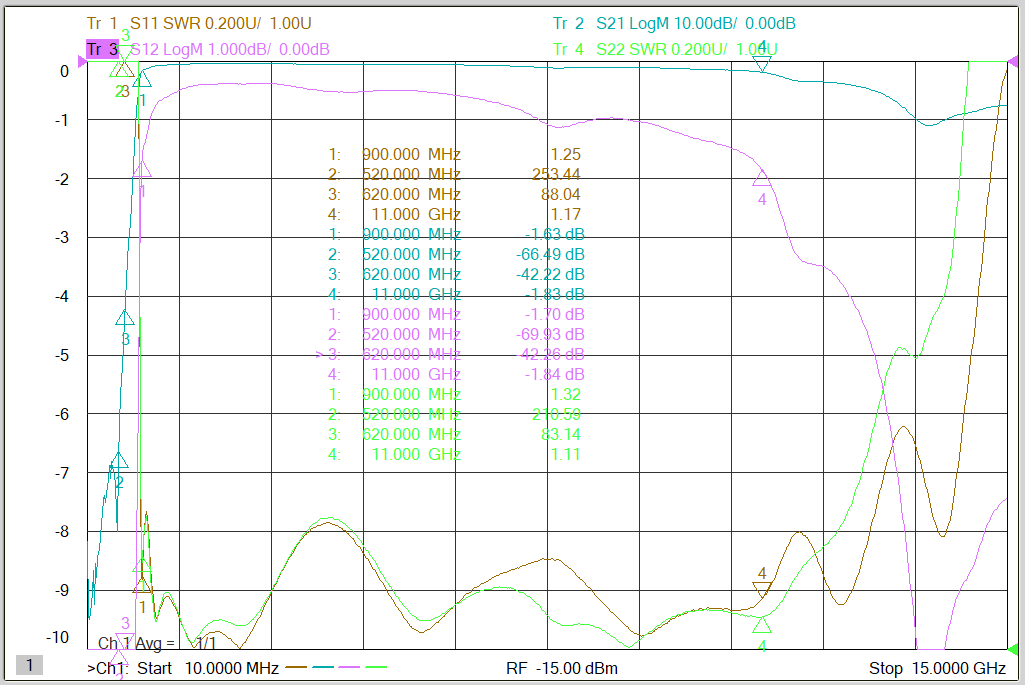The image size is (1025, 685).
Task: Click marker readout 900.000 MHz -1.63 dB
Action: pos(456,234)
